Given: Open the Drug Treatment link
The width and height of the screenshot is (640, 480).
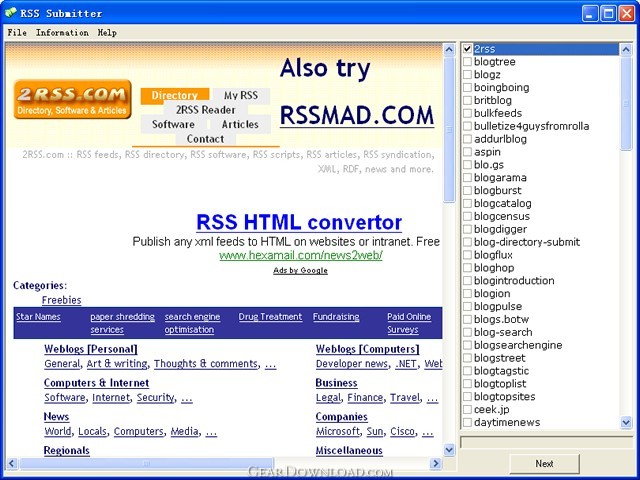Looking at the screenshot, I should pos(270,317).
